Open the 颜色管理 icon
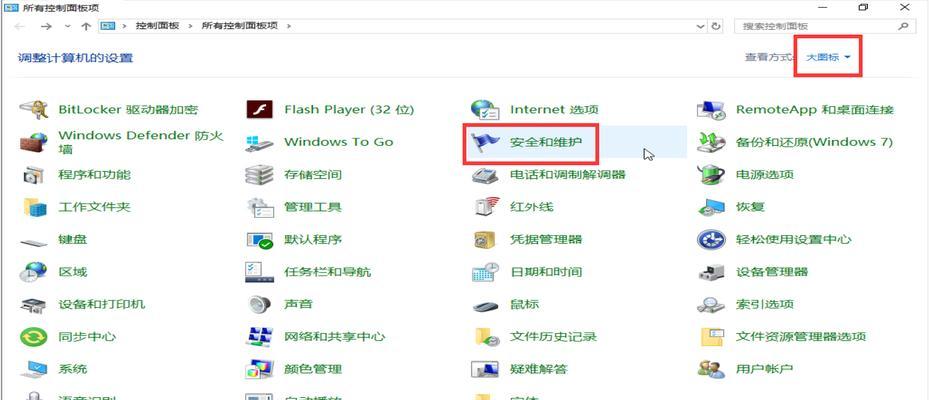Image resolution: width=929 pixels, height=400 pixels. point(259,369)
